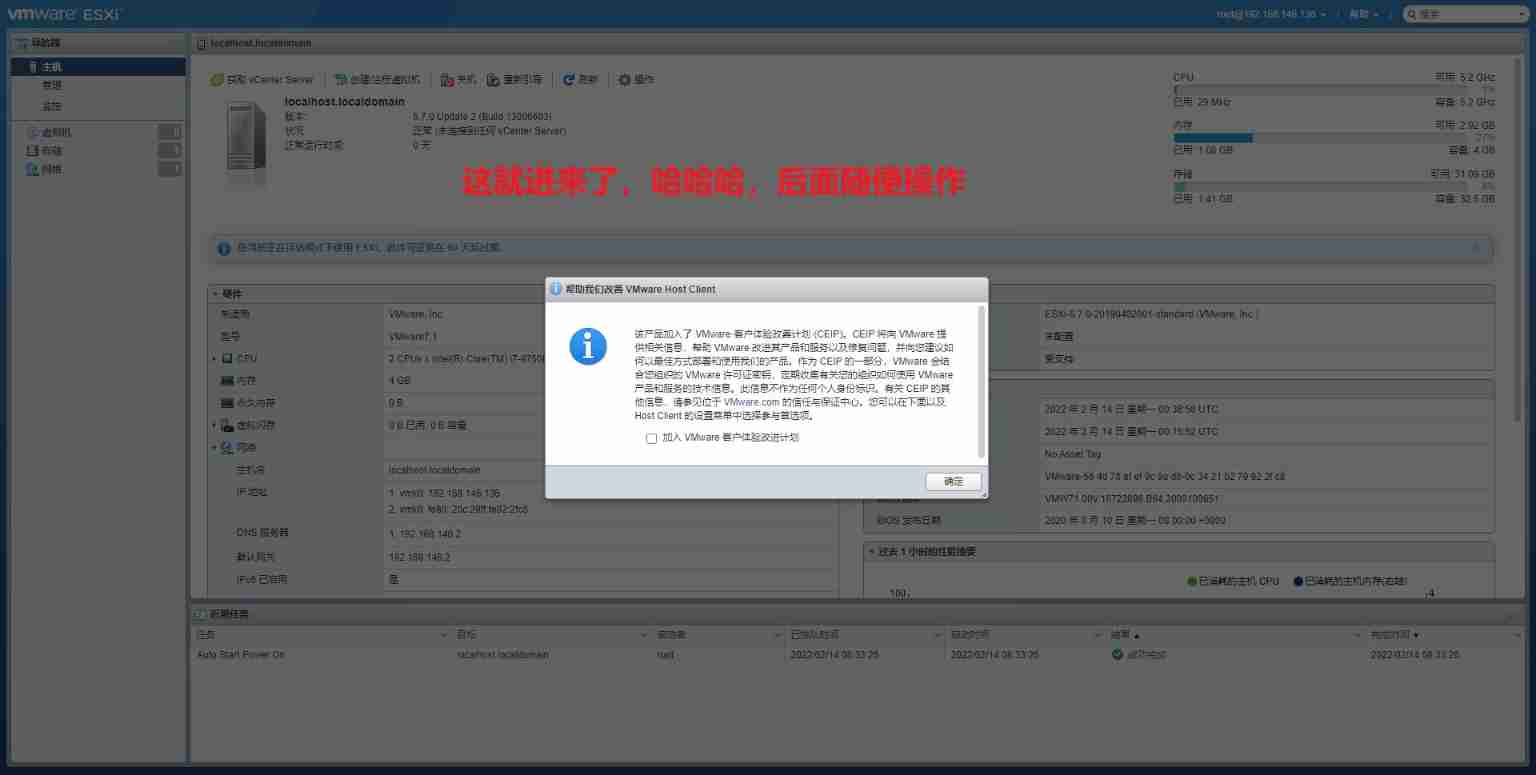This screenshot has height=775, width=1536.
Task: Click the 网络 icon in the navigator
Action: pos(33,169)
